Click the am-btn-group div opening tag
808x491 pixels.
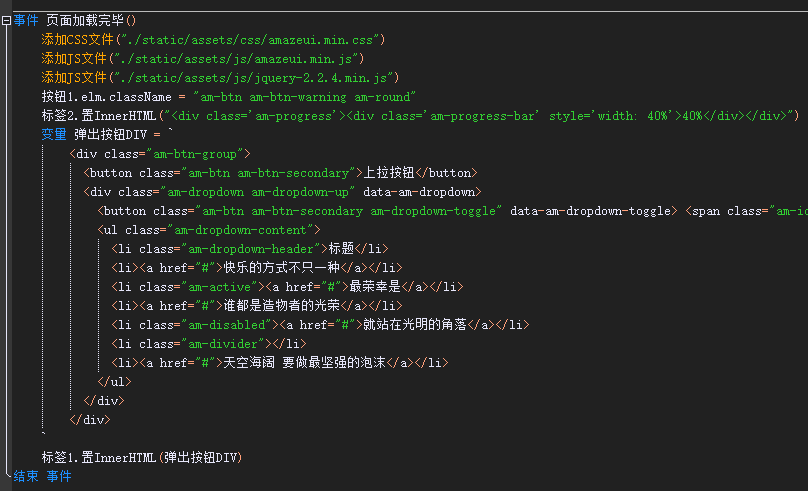click(160, 154)
